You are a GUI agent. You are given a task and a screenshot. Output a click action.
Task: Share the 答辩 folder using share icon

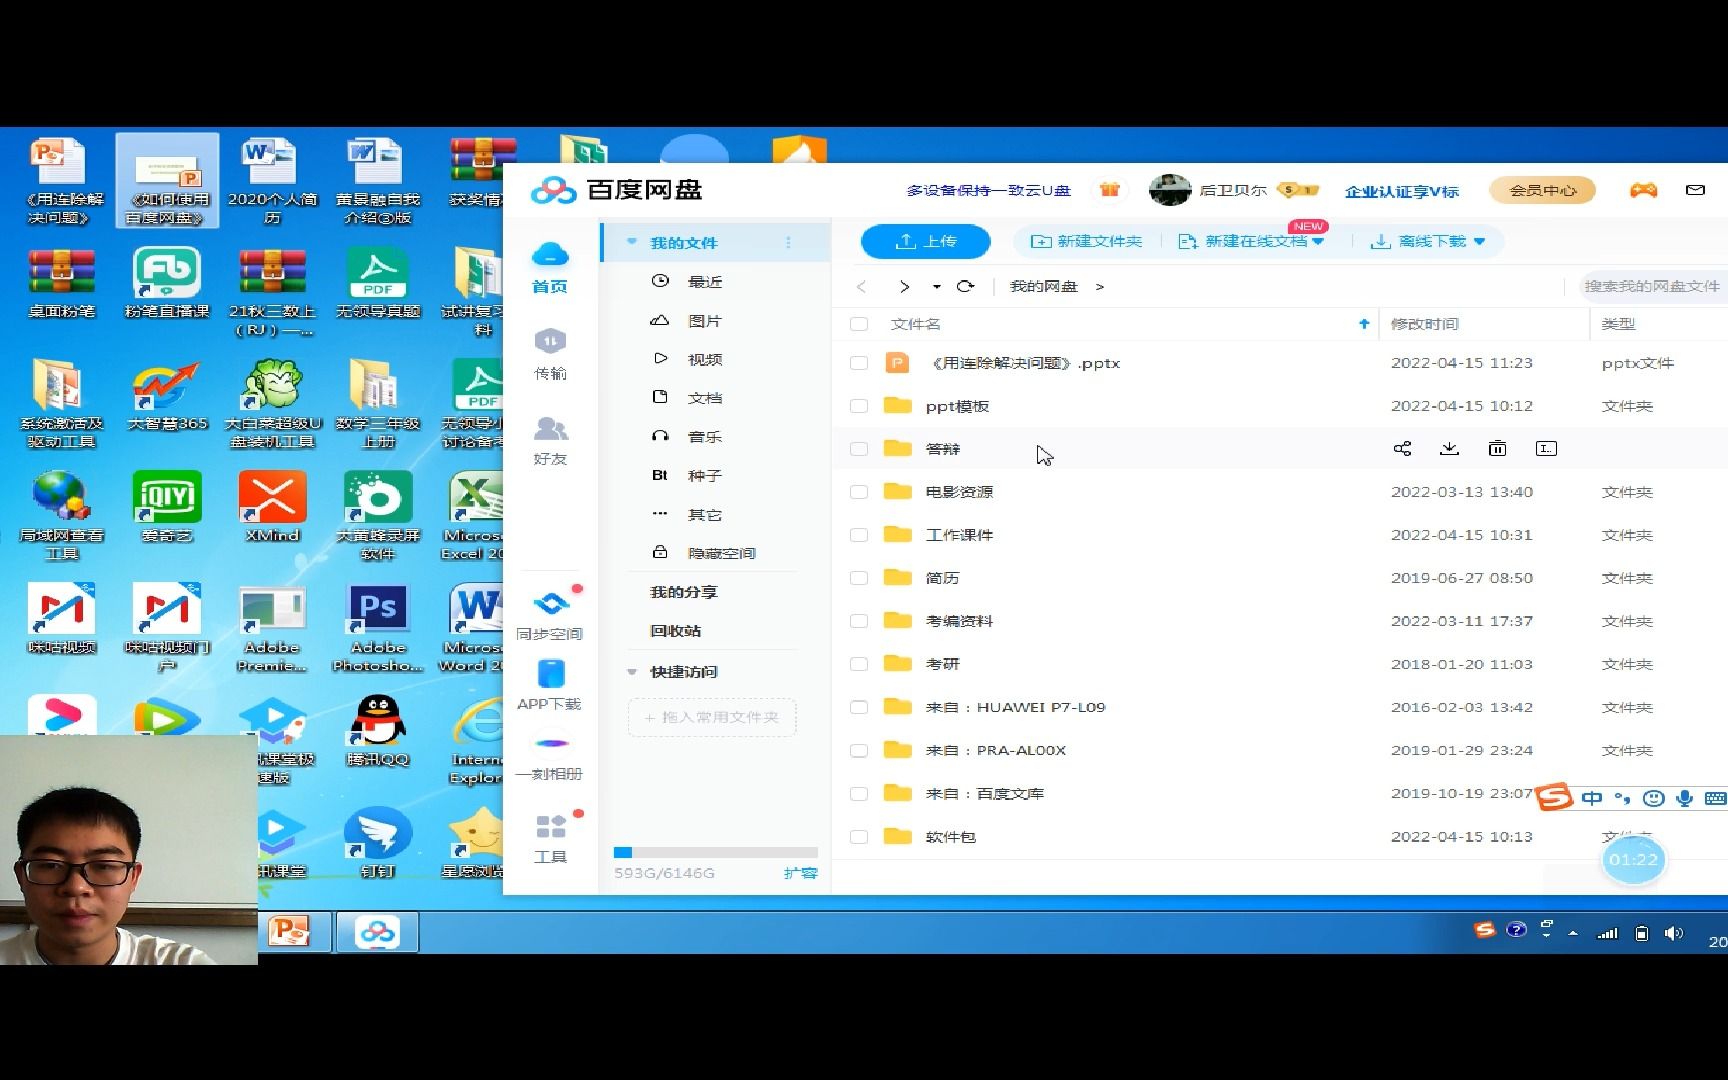pyautogui.click(x=1402, y=448)
